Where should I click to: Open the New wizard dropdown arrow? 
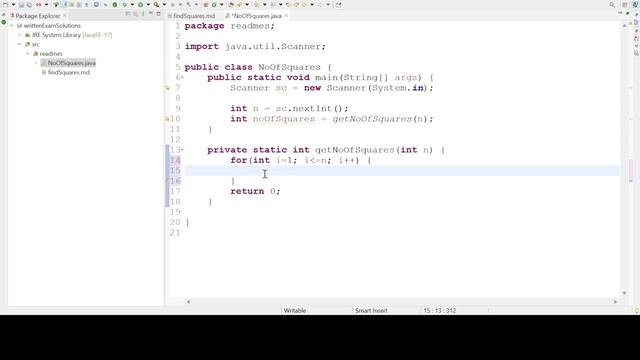coord(13,5)
